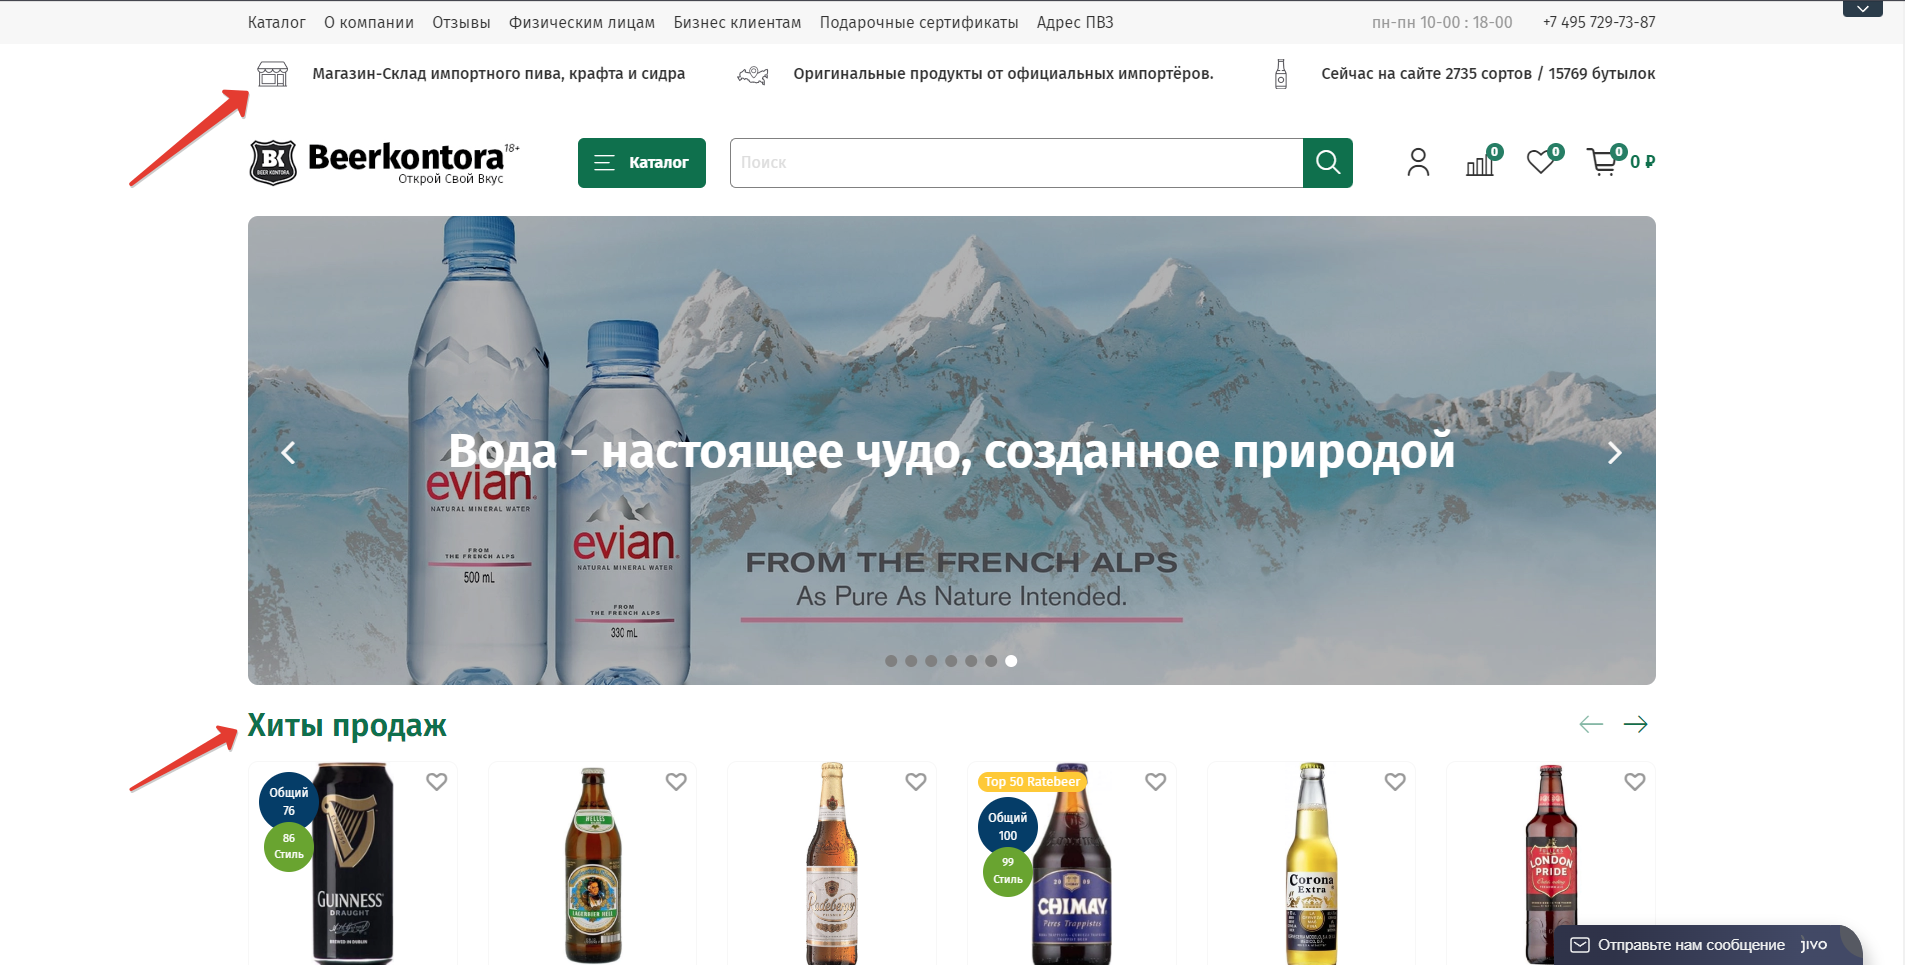Add Guinness Draught to favorites
Image resolution: width=1905 pixels, height=965 pixels.
437,782
